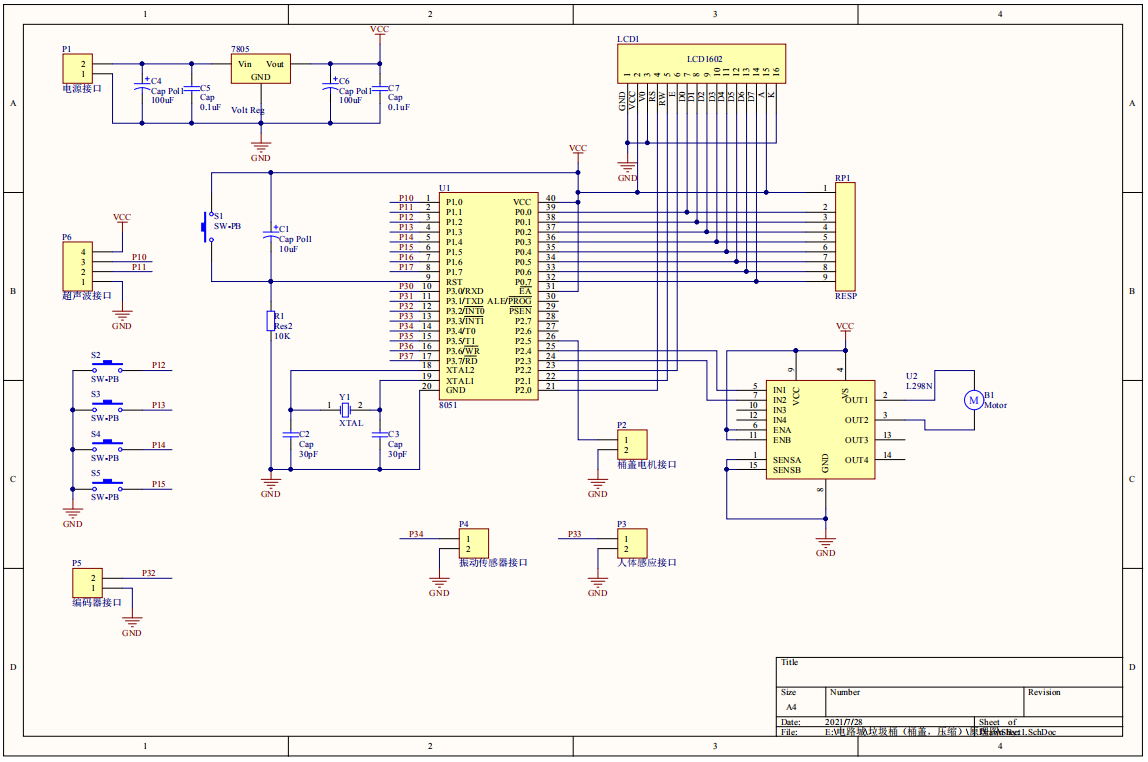Click the P2 connector 桶盖电机接口
The image size is (1148, 762).
(x=632, y=444)
